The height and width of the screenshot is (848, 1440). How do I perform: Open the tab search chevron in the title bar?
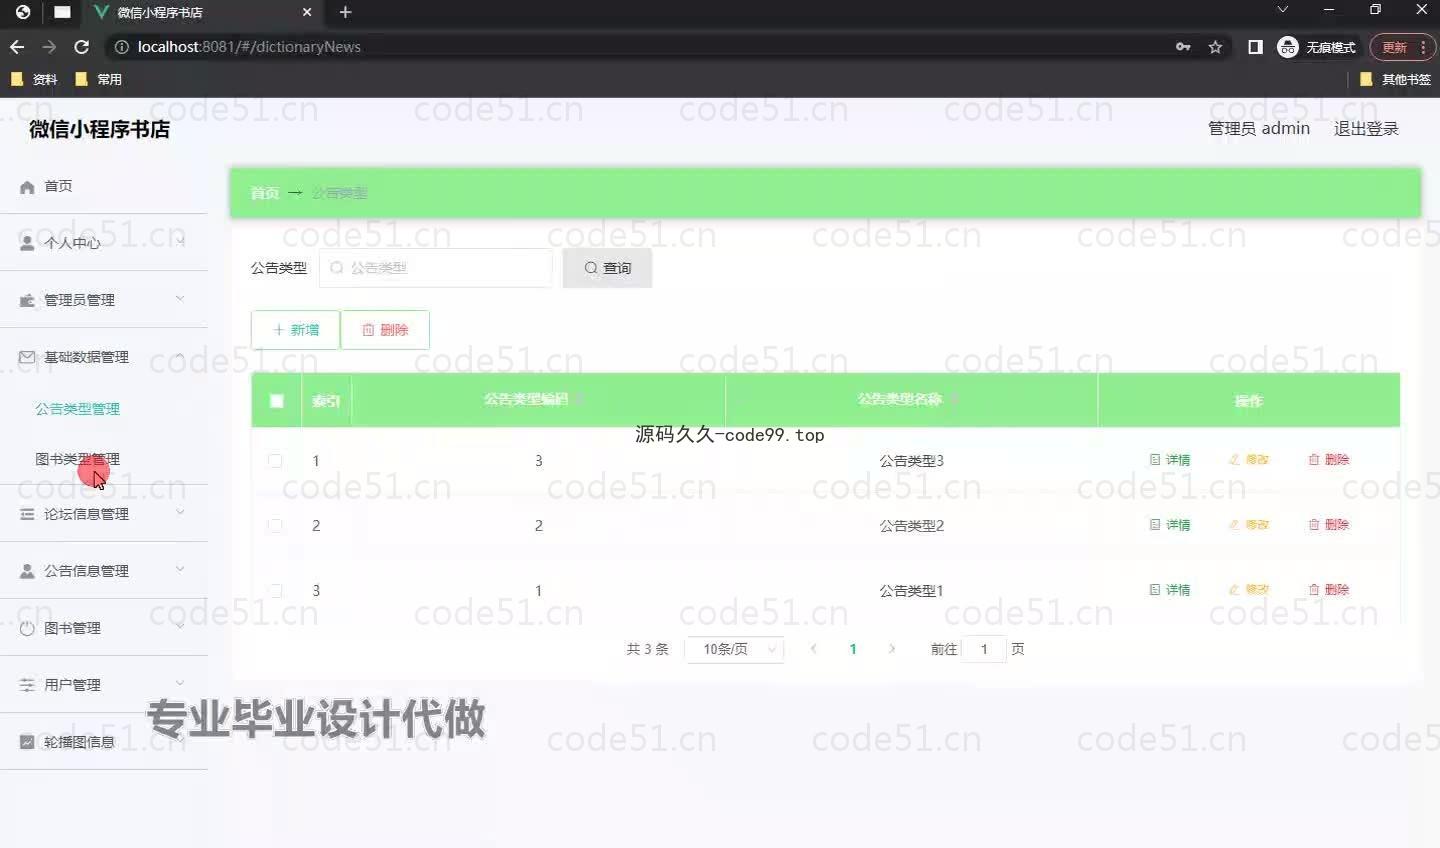(1282, 9)
